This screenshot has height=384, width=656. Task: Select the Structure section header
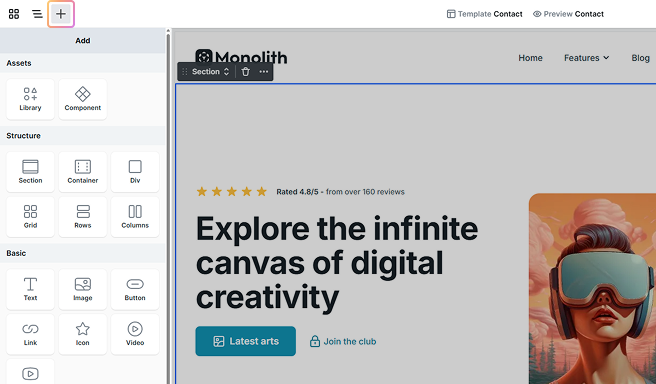click(x=83, y=136)
